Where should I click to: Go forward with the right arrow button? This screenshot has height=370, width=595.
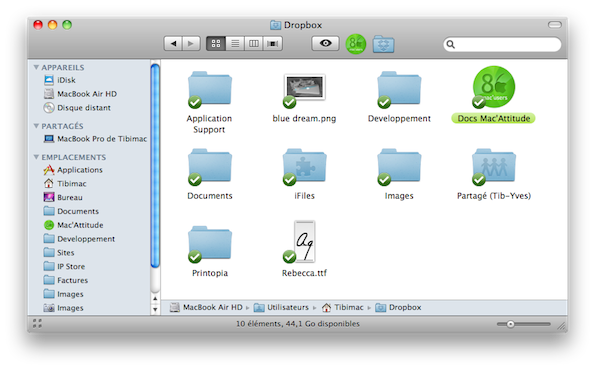191,44
